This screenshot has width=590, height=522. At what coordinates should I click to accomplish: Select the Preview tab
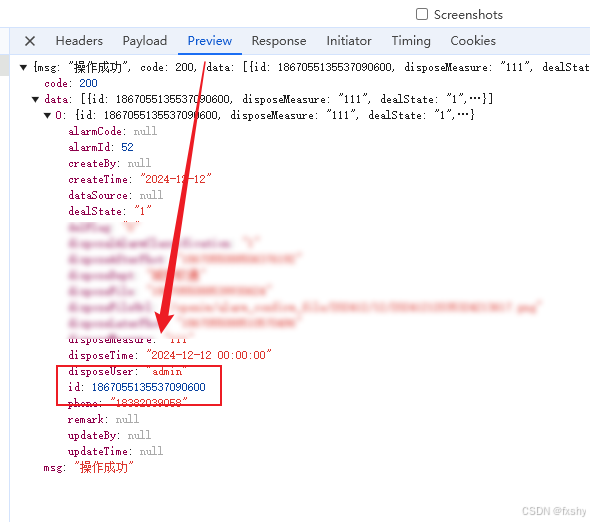coord(210,41)
